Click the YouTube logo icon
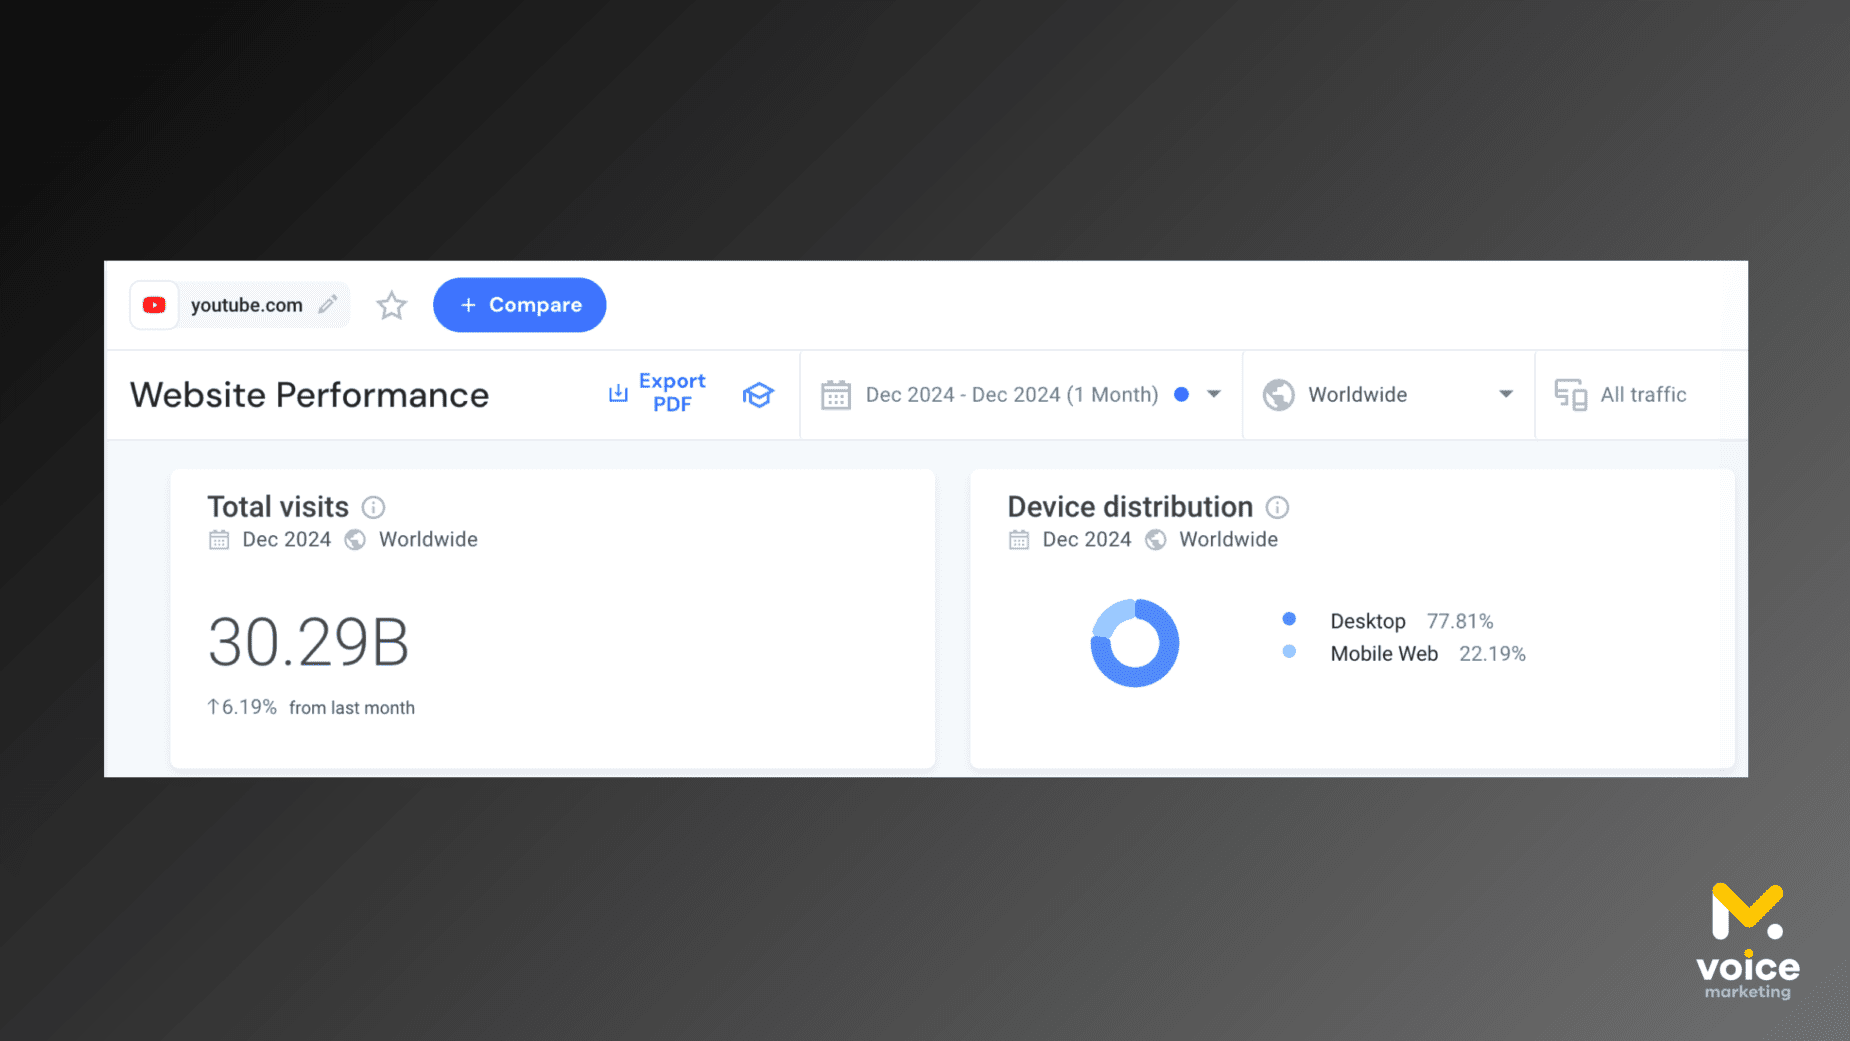This screenshot has height=1041, width=1850. click(154, 305)
